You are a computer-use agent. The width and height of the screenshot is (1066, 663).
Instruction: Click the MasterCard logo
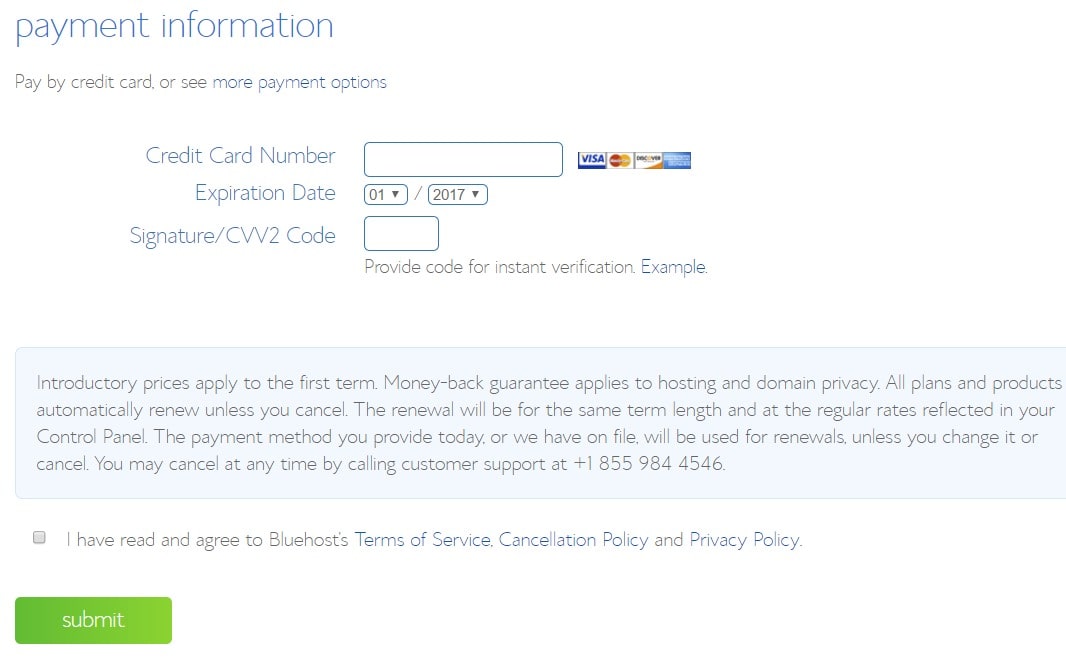tap(620, 160)
